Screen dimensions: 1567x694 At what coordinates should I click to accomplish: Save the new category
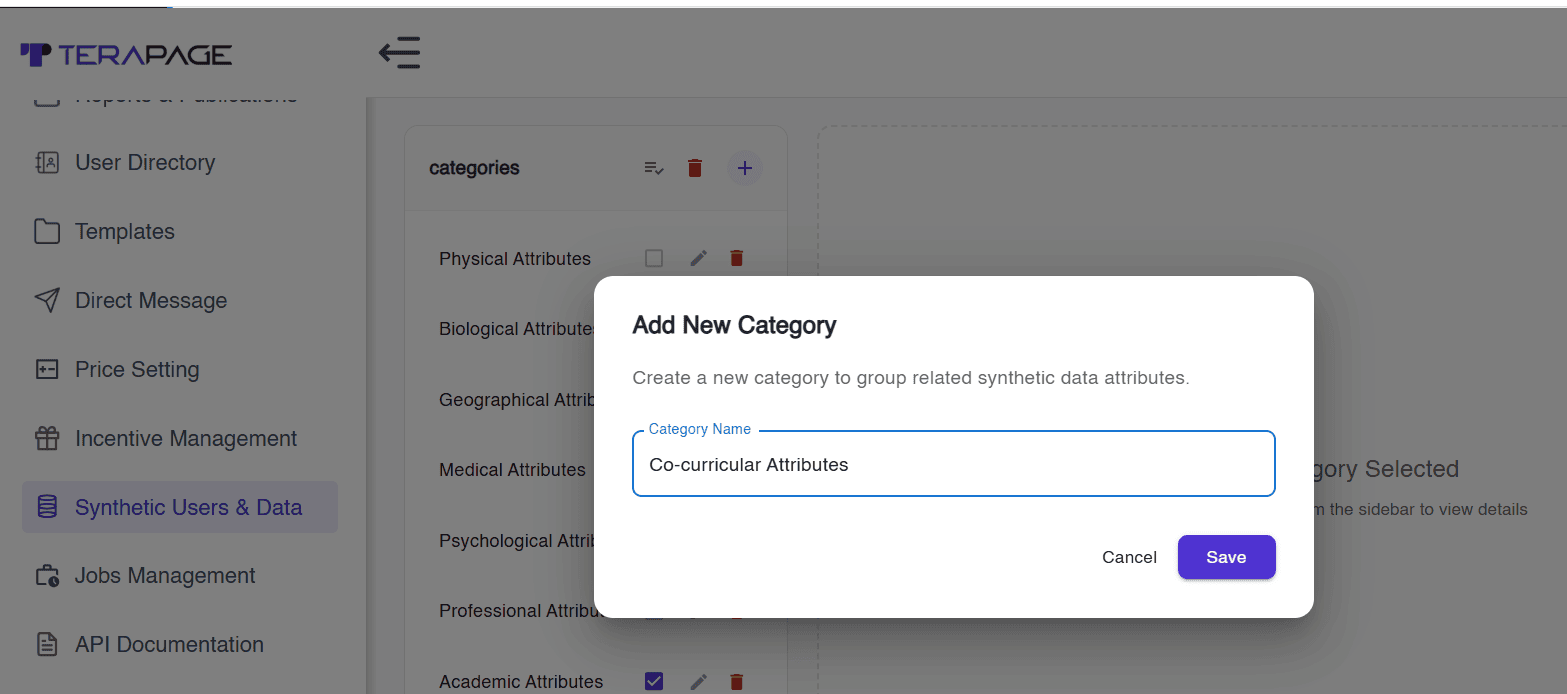[1226, 557]
